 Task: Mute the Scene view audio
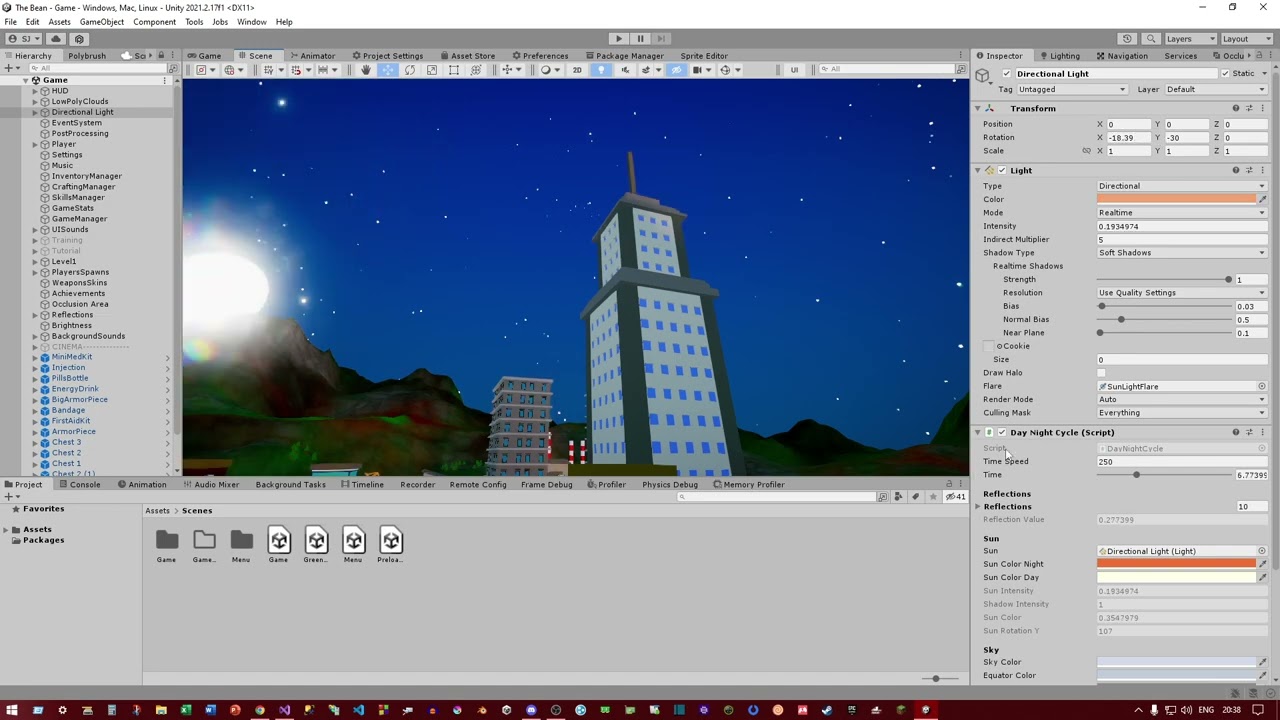pyautogui.click(x=625, y=69)
